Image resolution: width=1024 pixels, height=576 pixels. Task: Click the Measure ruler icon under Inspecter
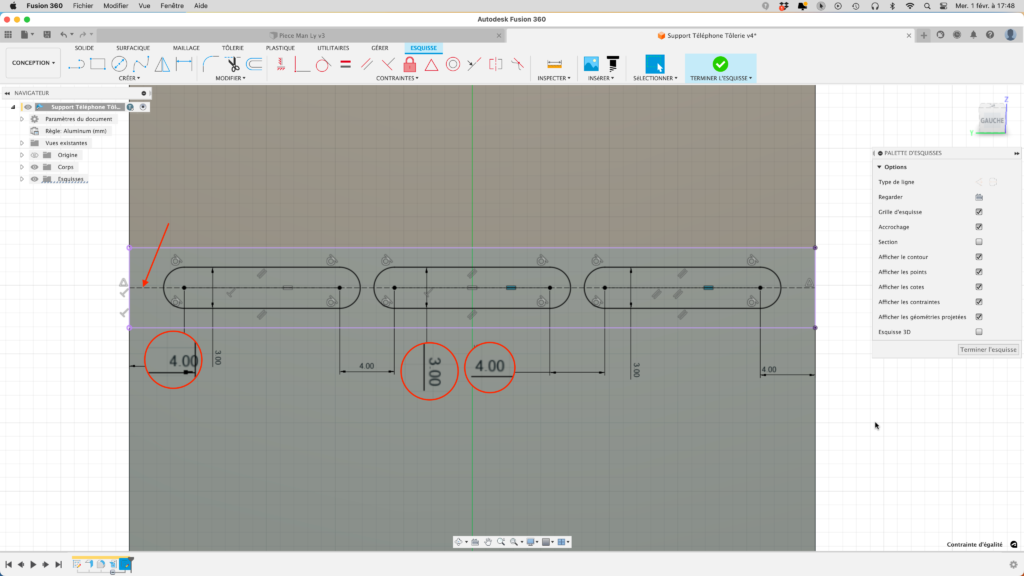click(x=554, y=64)
